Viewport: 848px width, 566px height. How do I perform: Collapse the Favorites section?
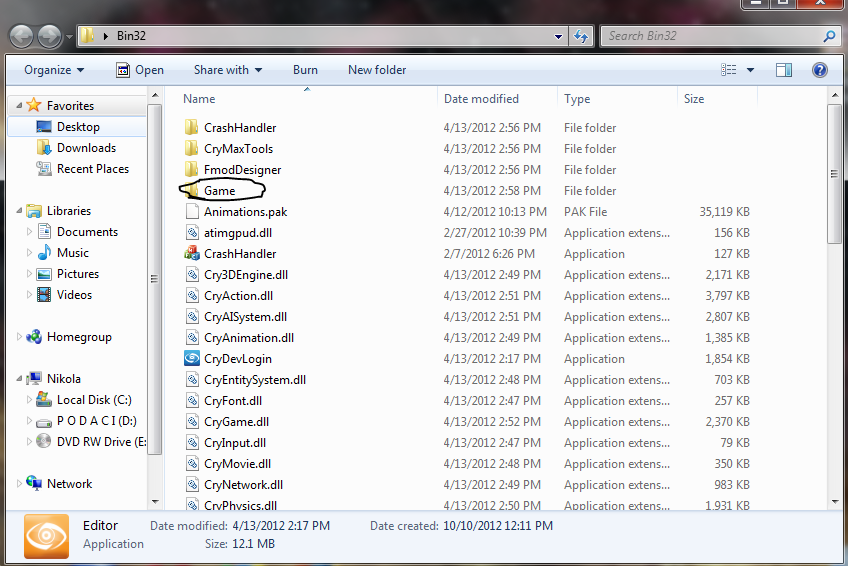tap(19, 105)
